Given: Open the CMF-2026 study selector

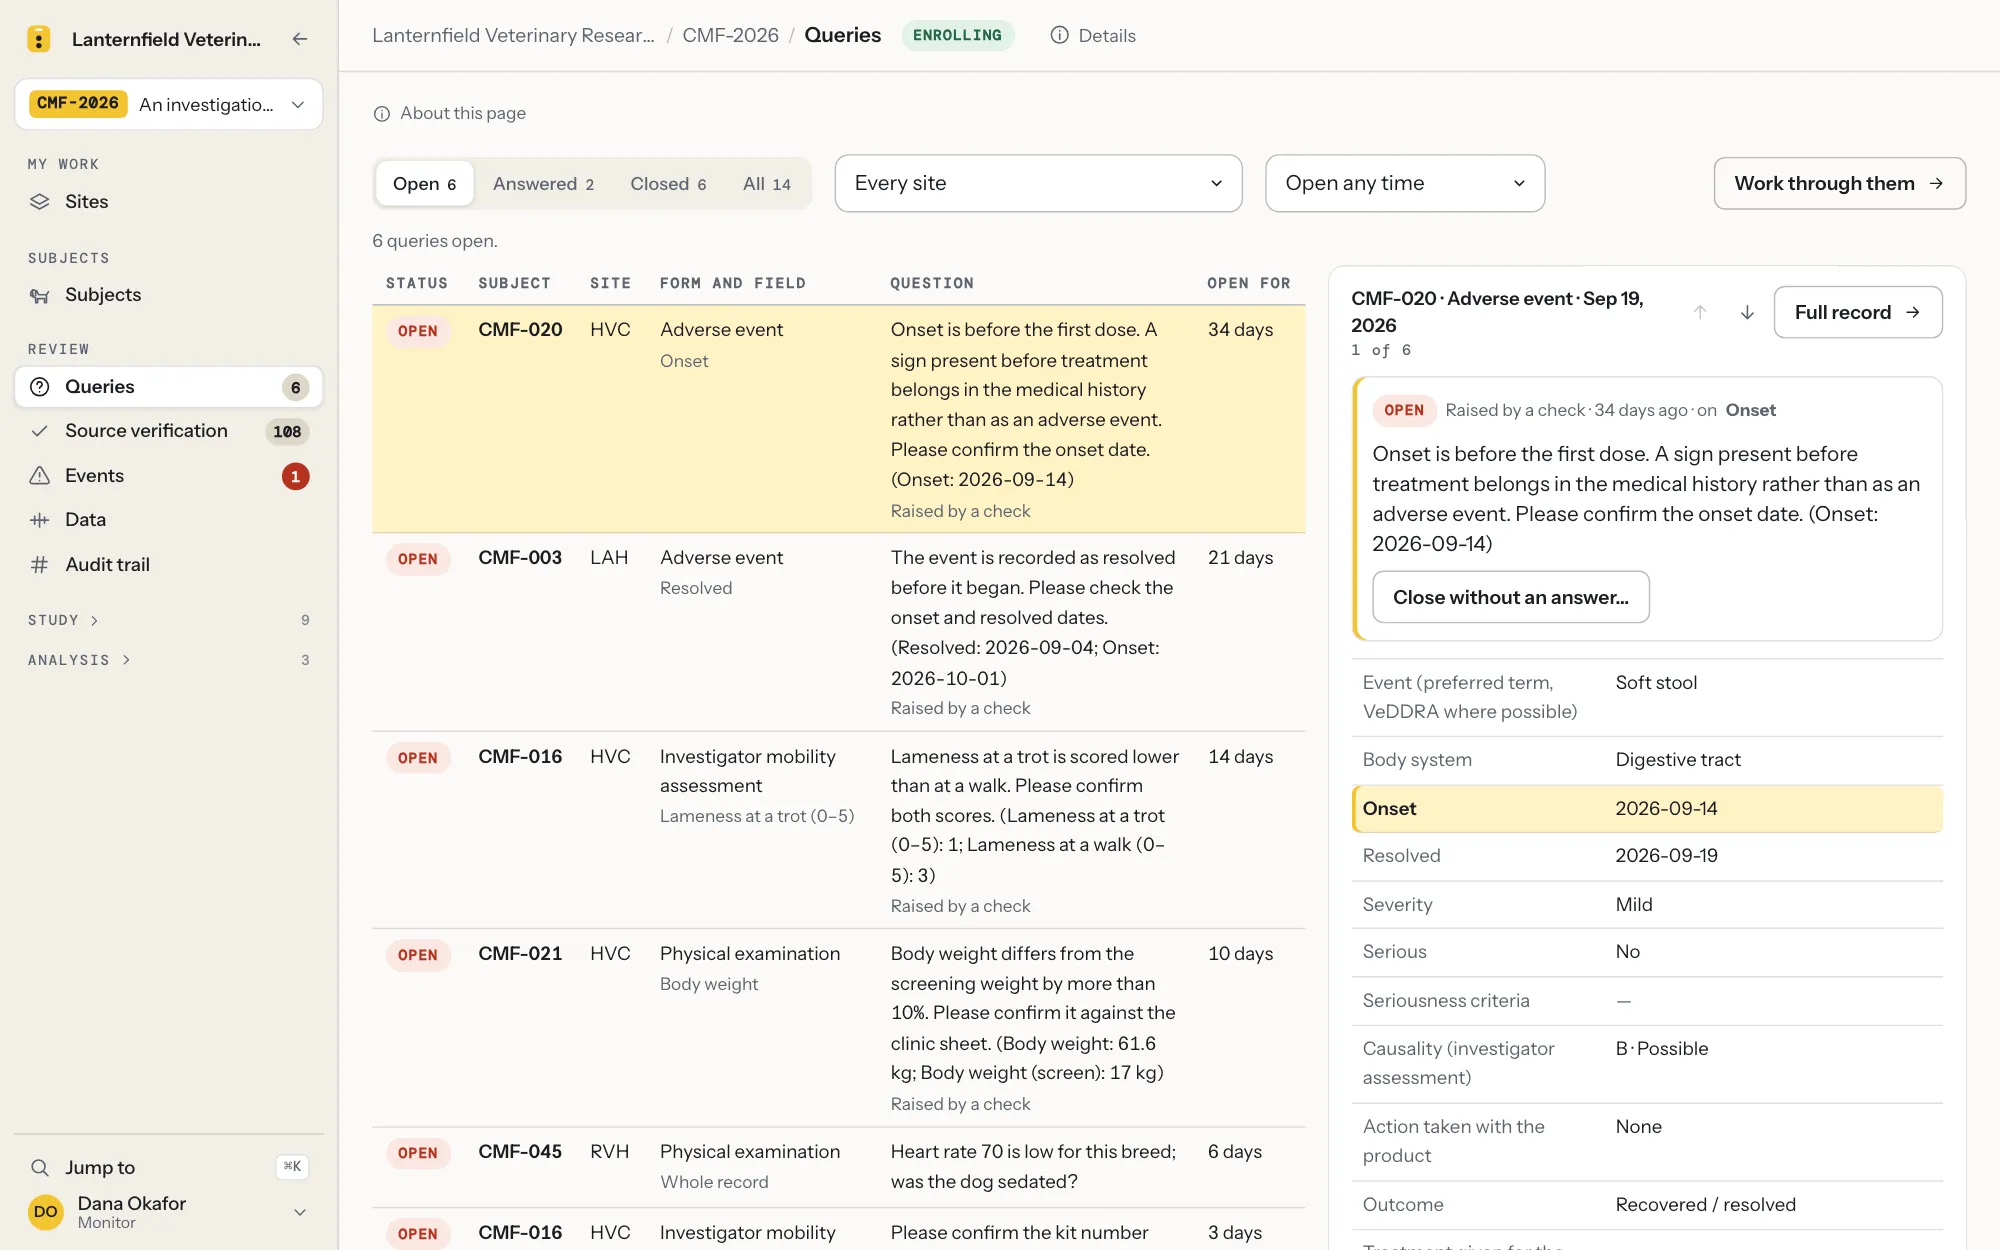Looking at the screenshot, I should 168,104.
